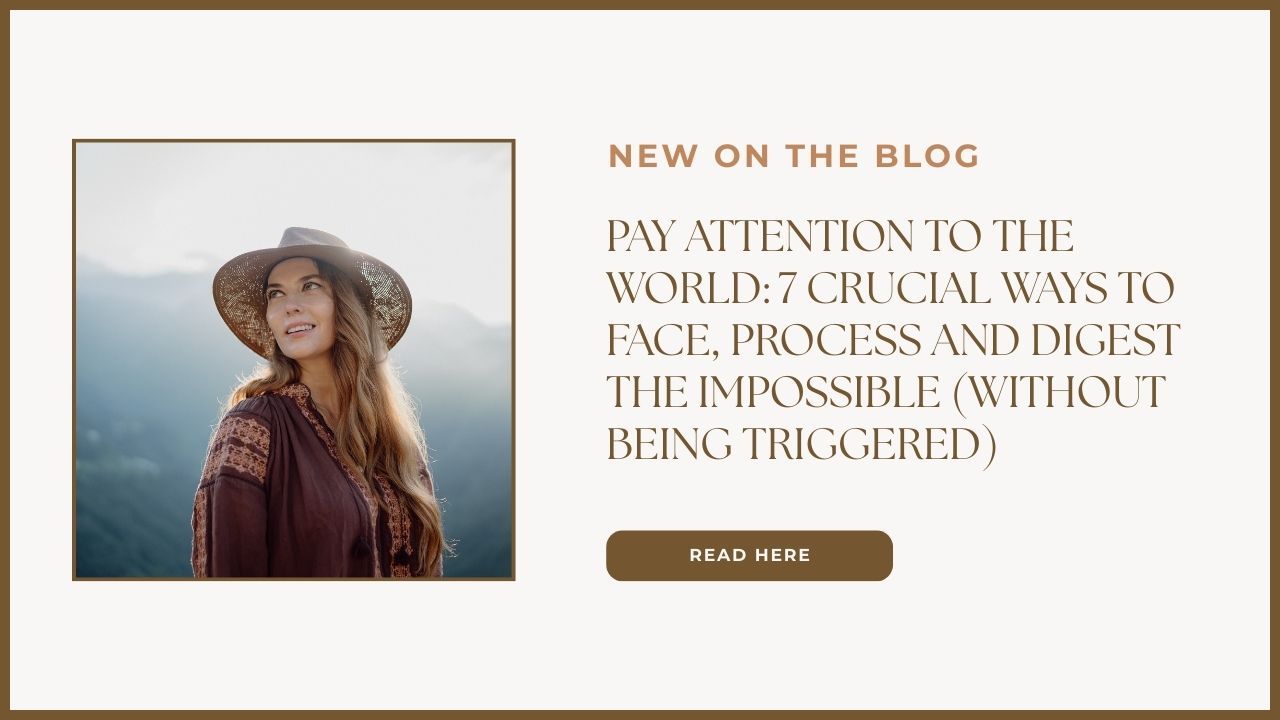Open the woman in hat photo

pyautogui.click(x=293, y=359)
